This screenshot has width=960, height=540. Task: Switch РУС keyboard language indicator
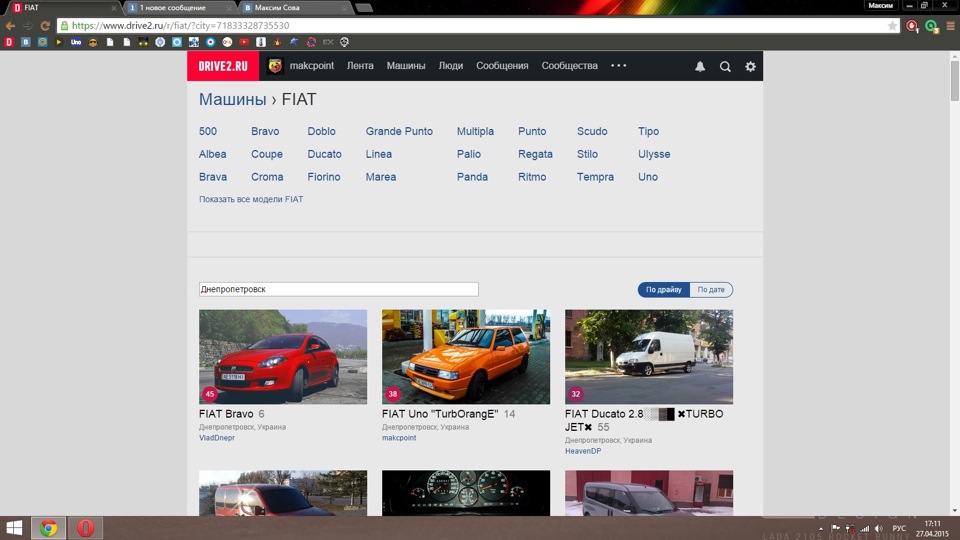[899, 528]
